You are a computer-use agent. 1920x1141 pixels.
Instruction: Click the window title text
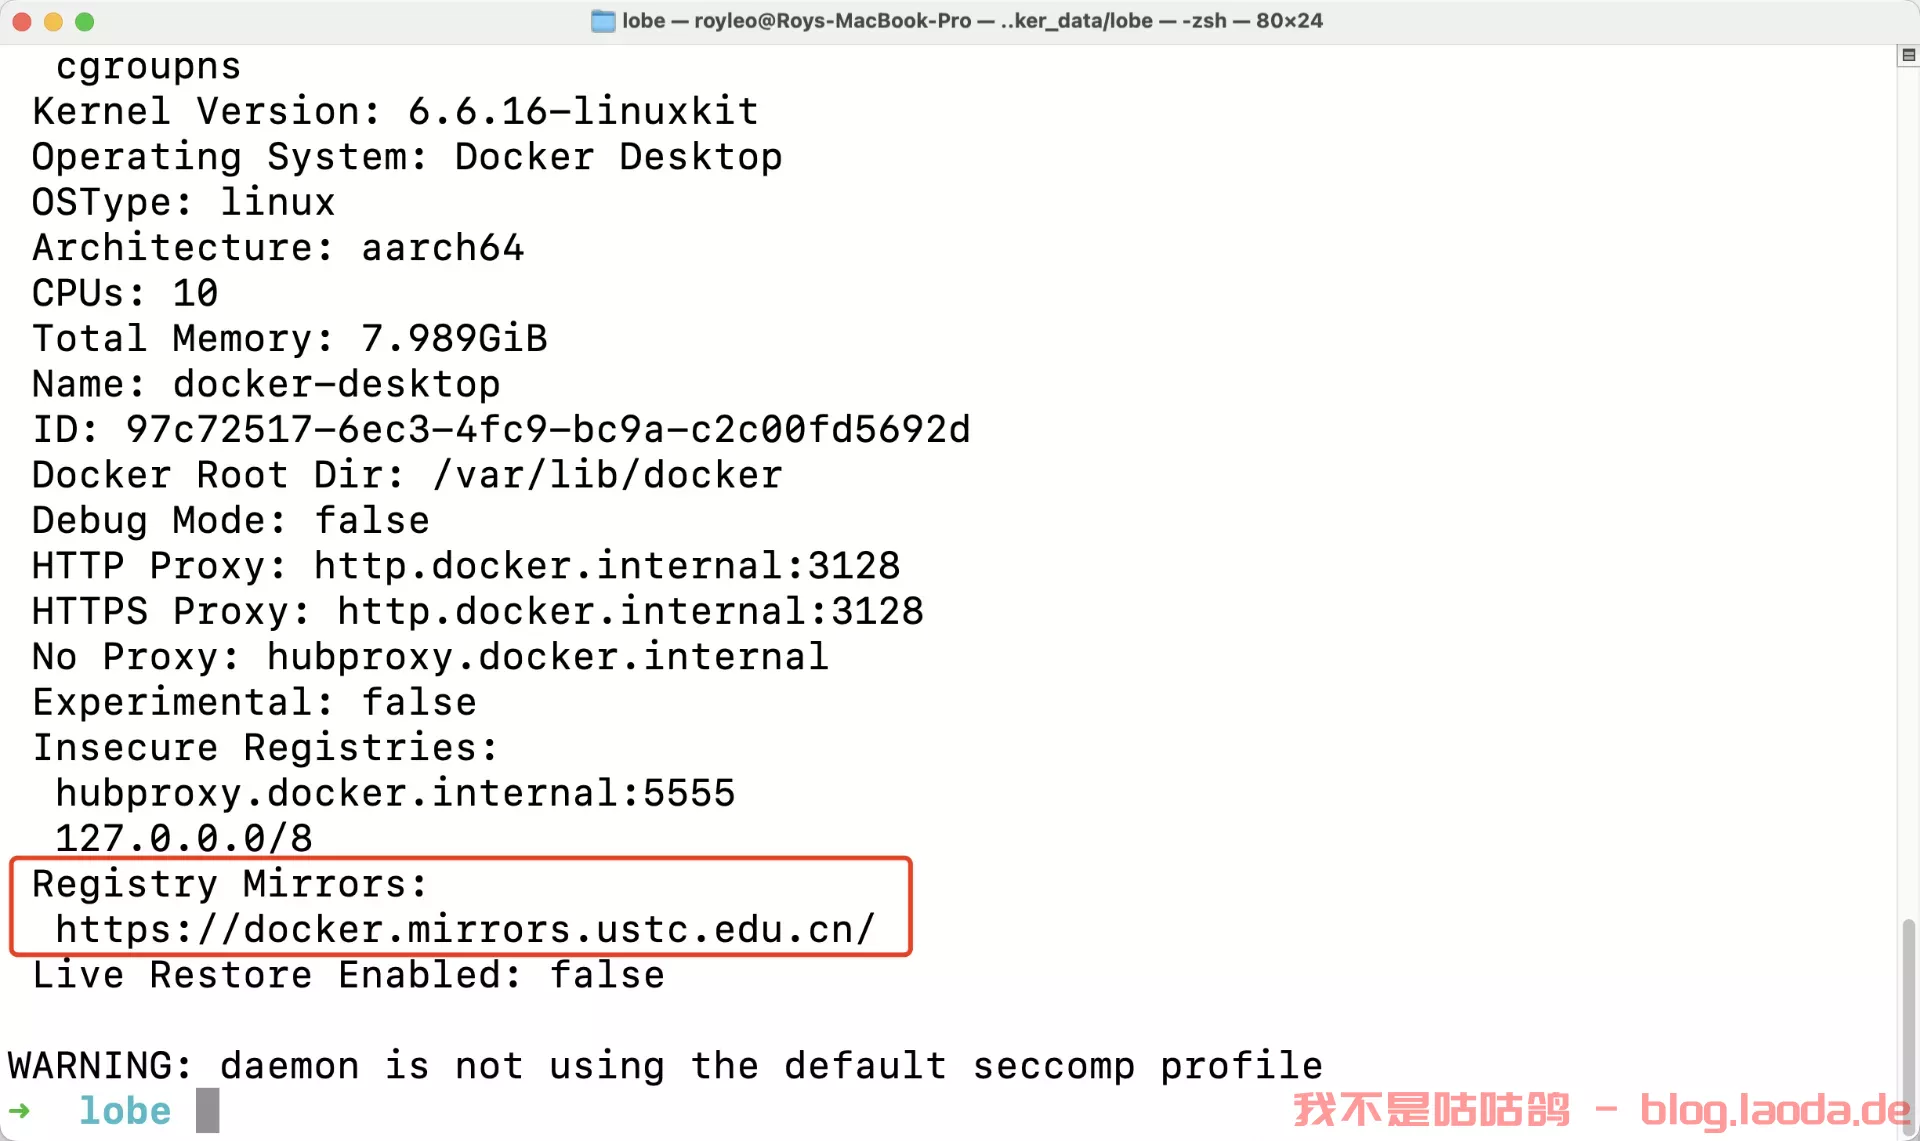click(972, 21)
